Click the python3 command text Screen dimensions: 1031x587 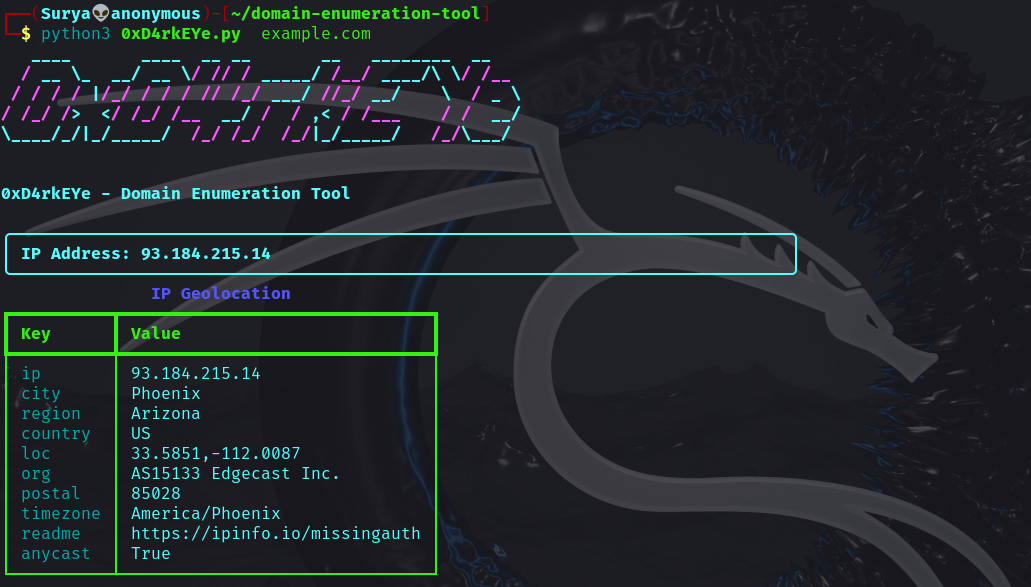coord(75,34)
